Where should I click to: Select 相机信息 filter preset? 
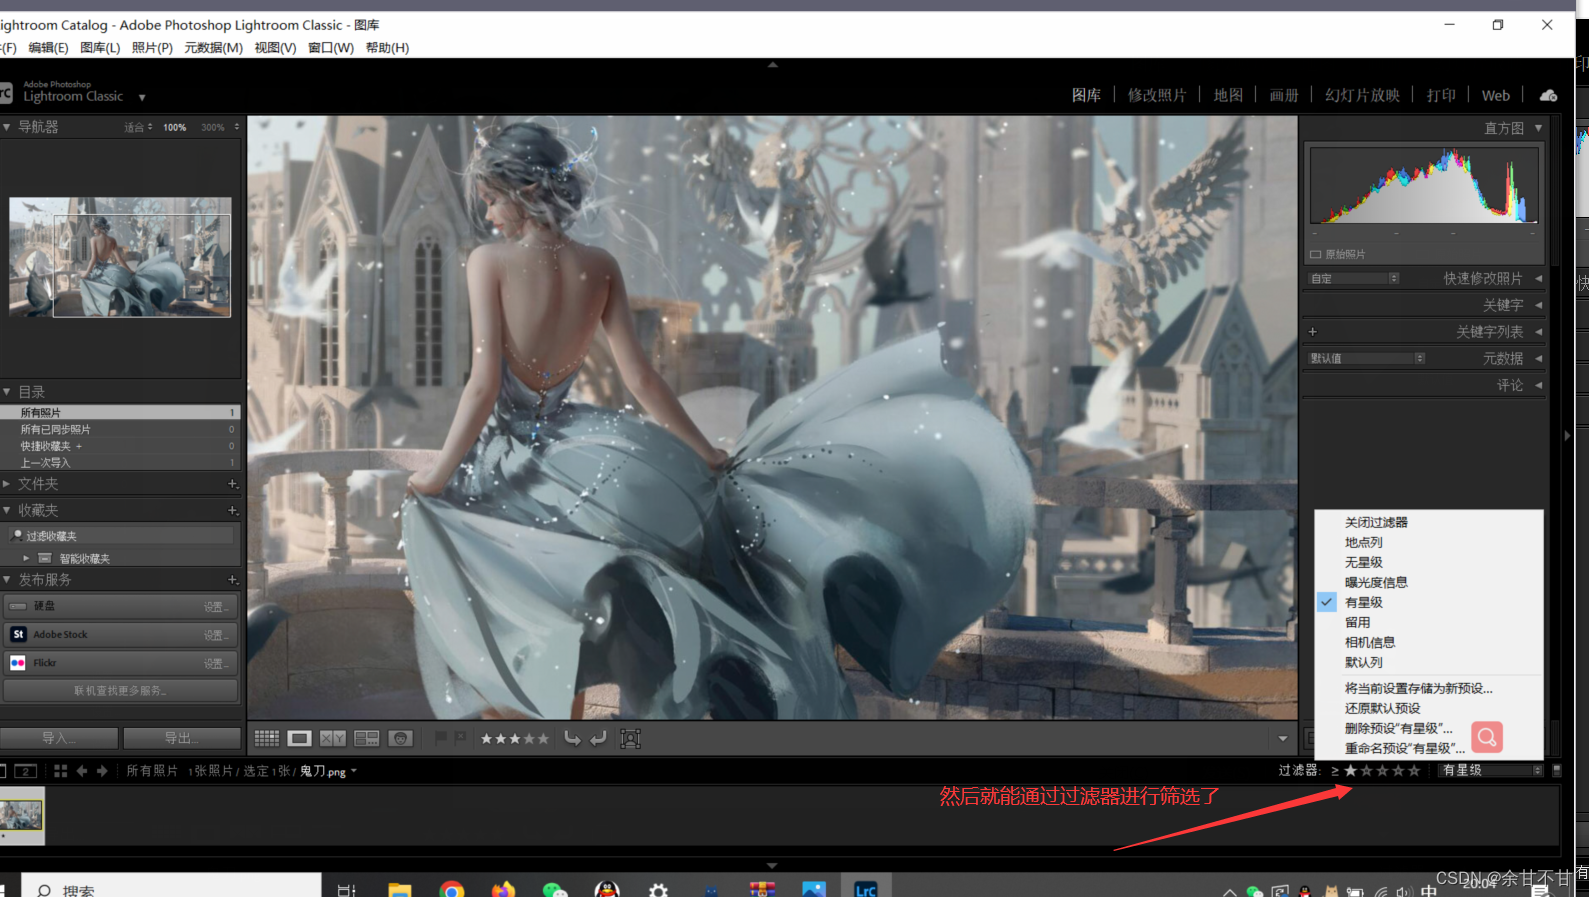1429,642
